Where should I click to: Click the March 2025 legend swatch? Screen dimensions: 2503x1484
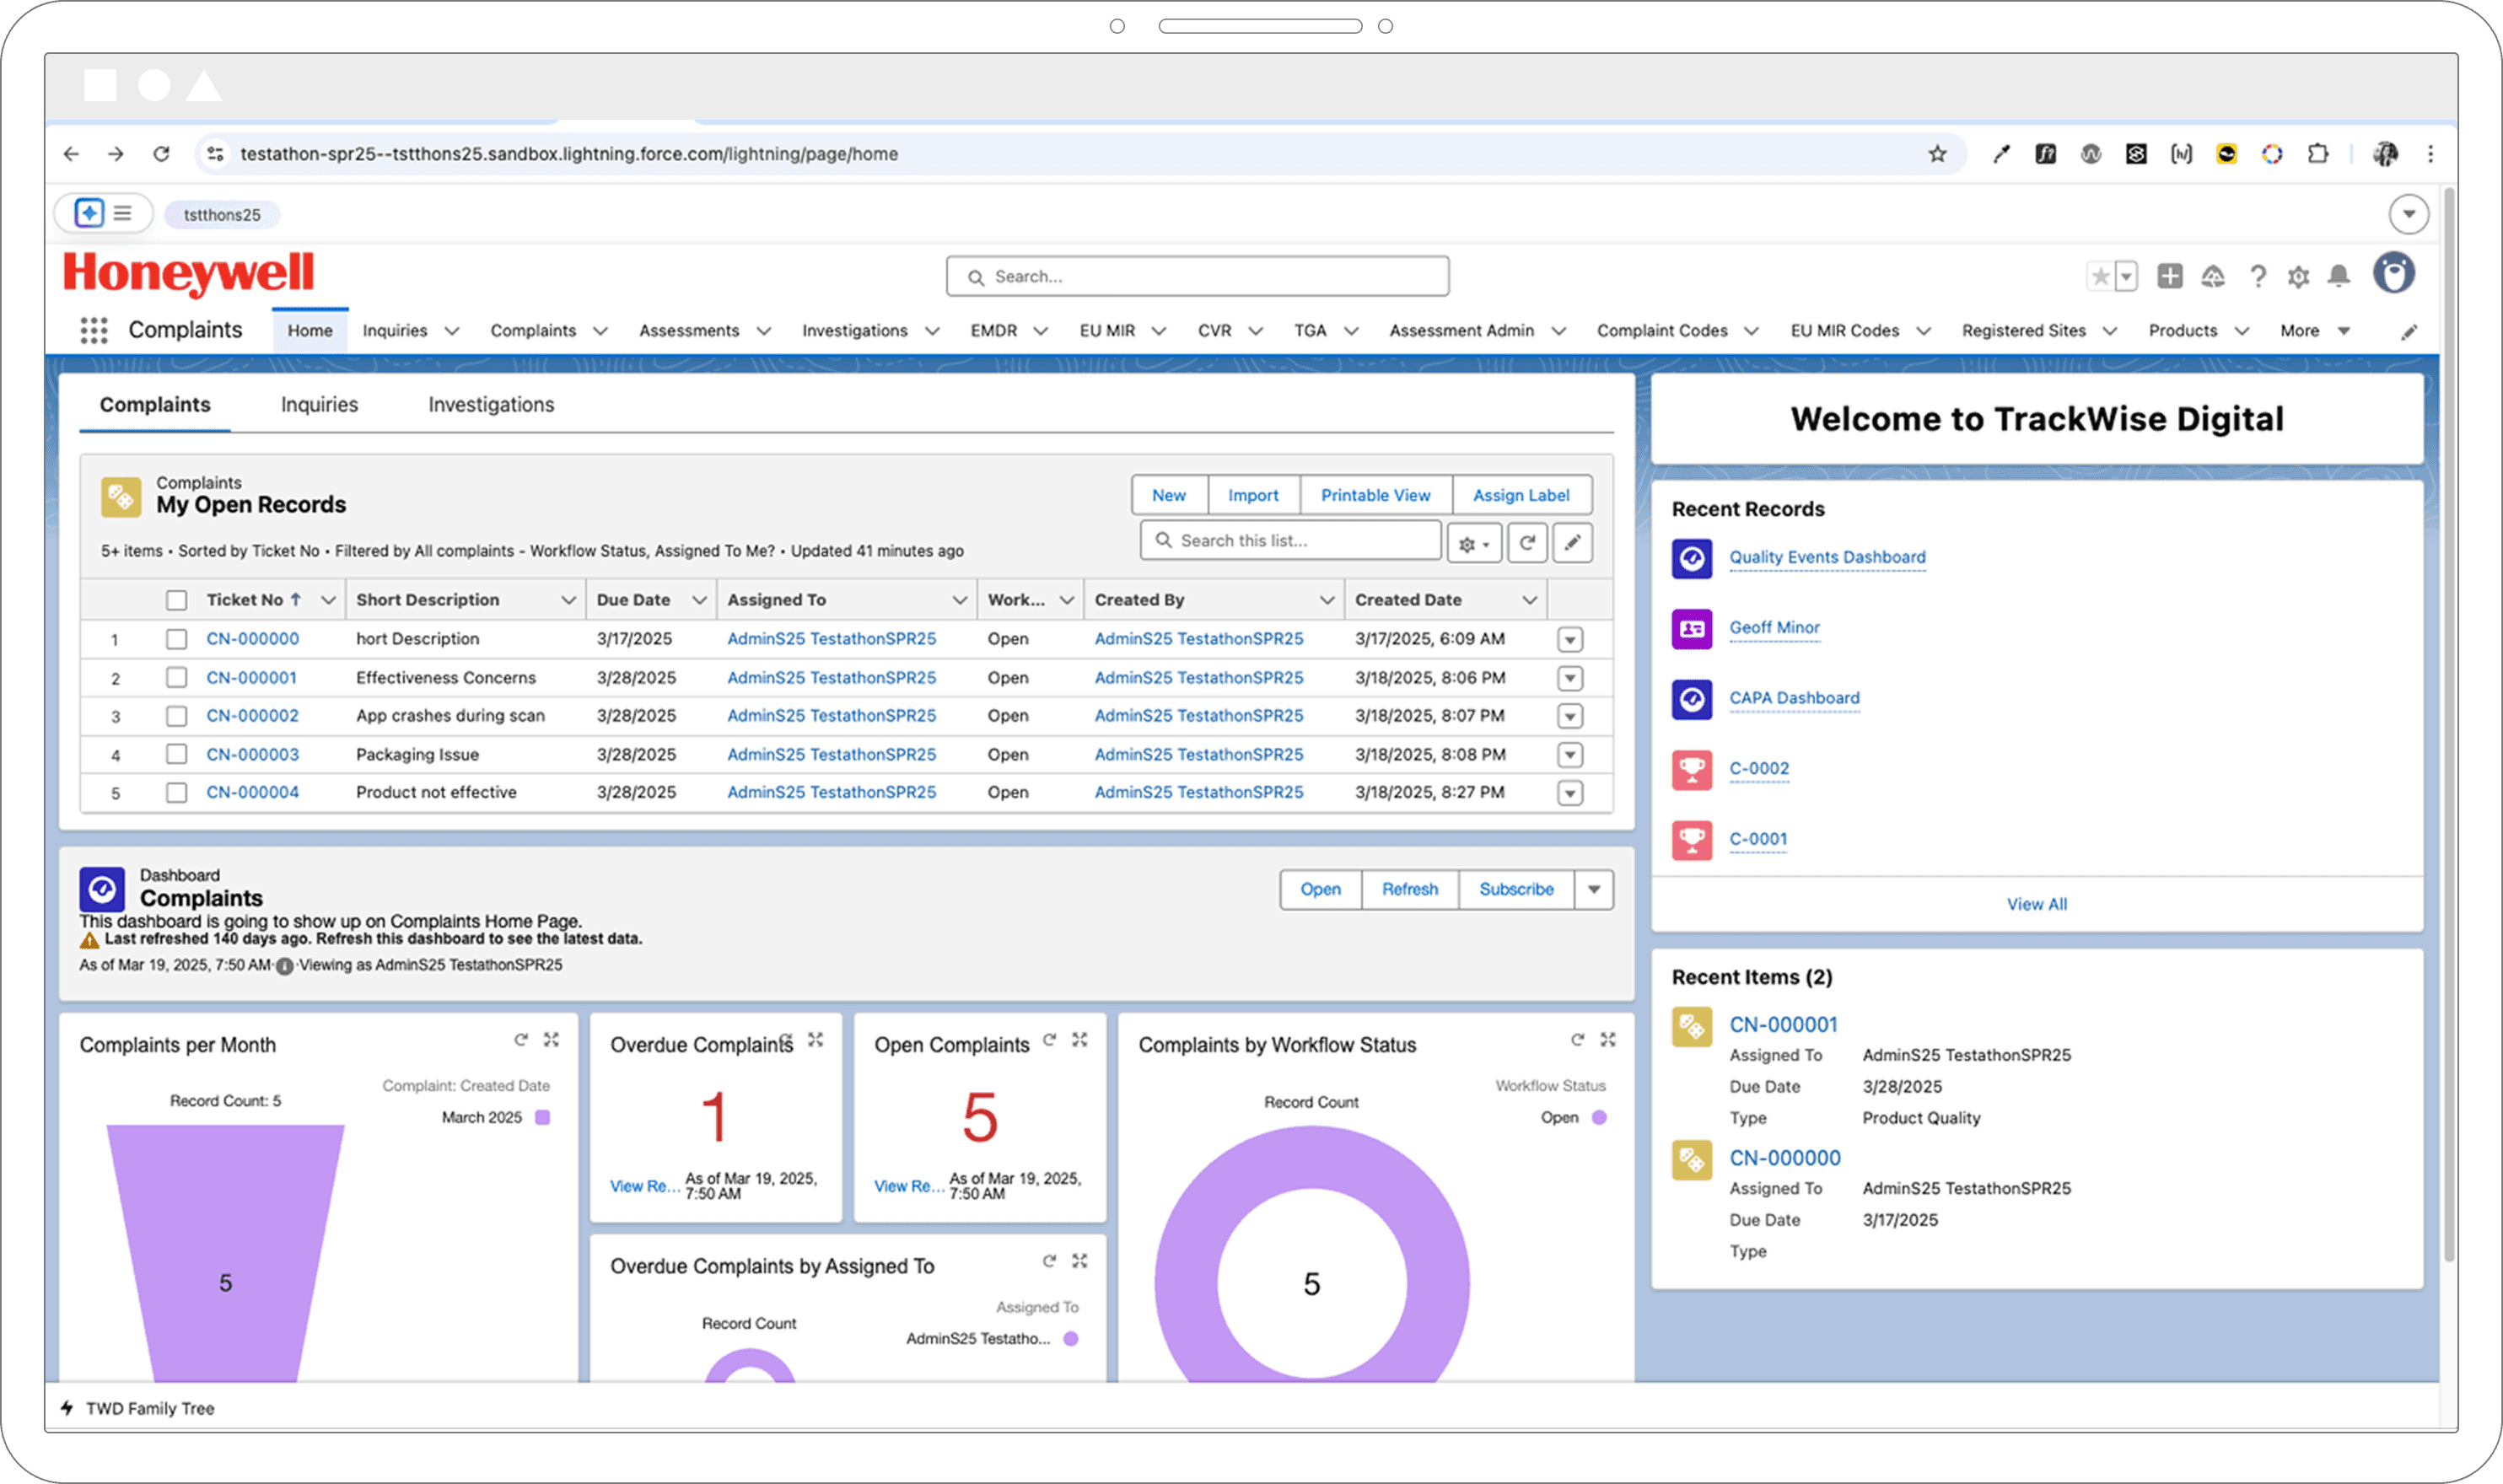[543, 1117]
